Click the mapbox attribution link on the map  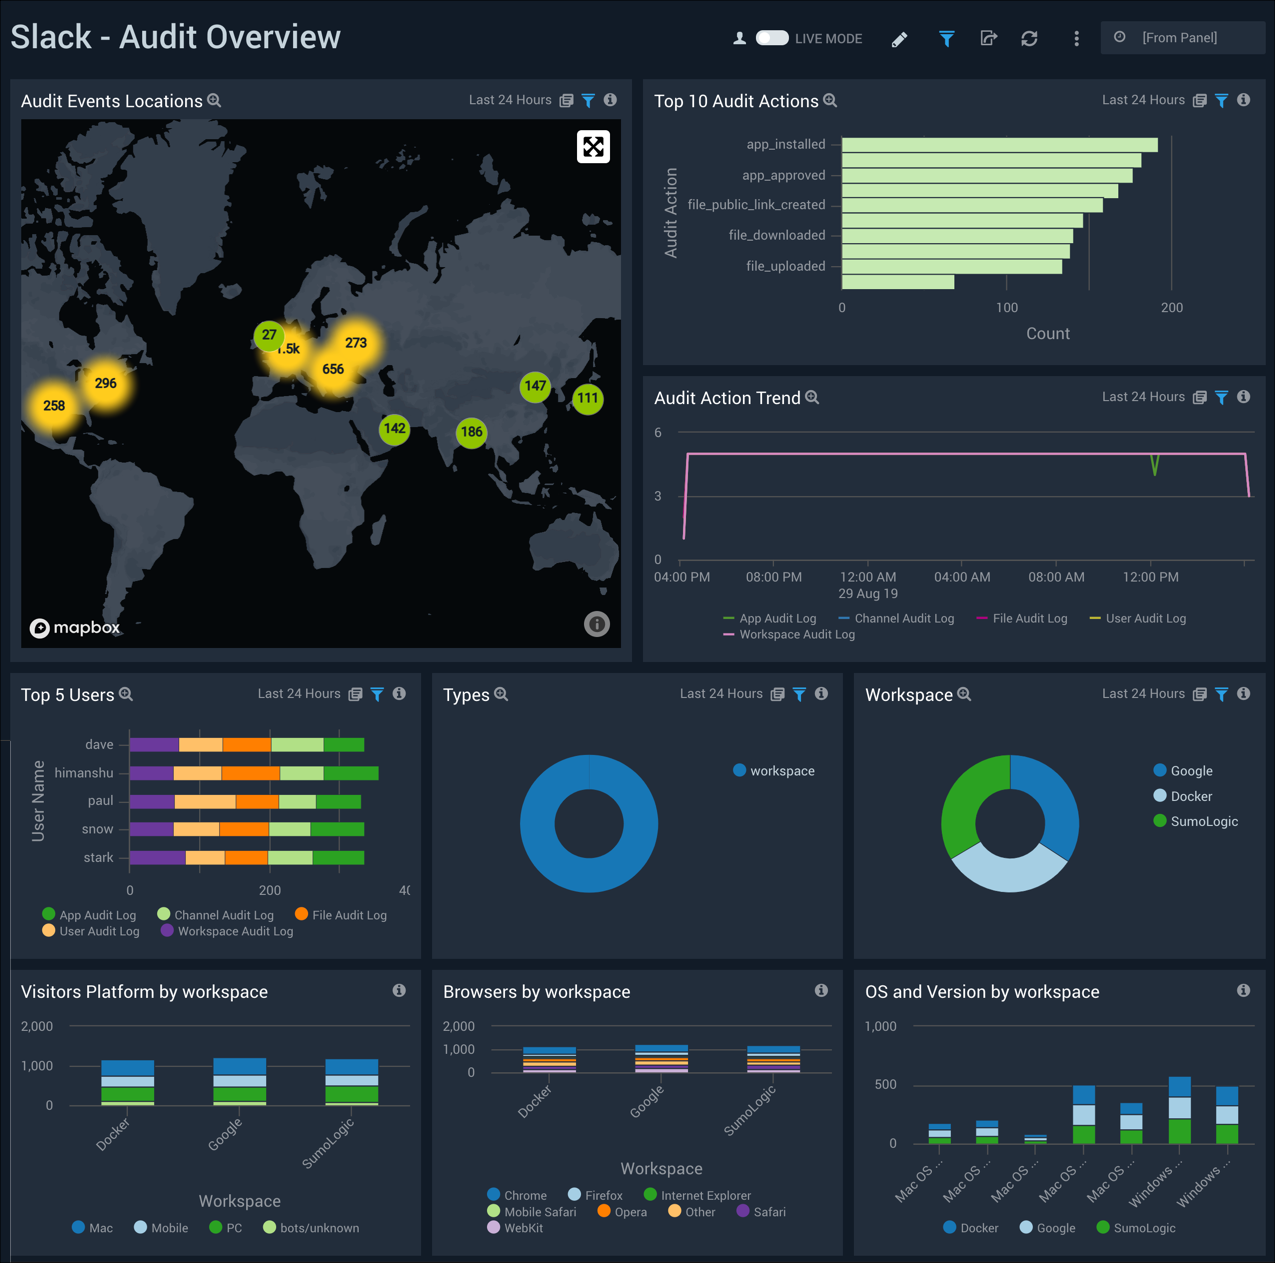[76, 628]
